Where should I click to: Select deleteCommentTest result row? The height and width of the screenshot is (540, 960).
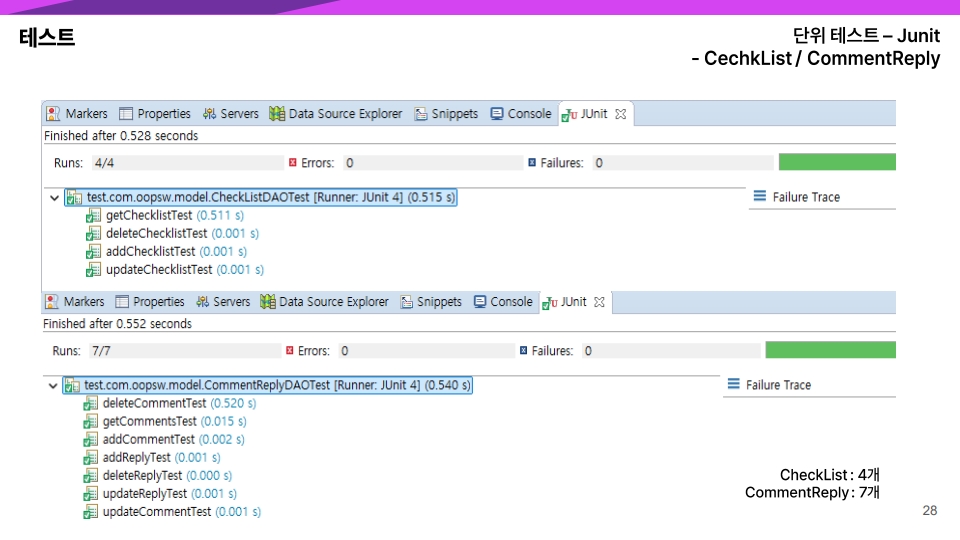pos(170,403)
